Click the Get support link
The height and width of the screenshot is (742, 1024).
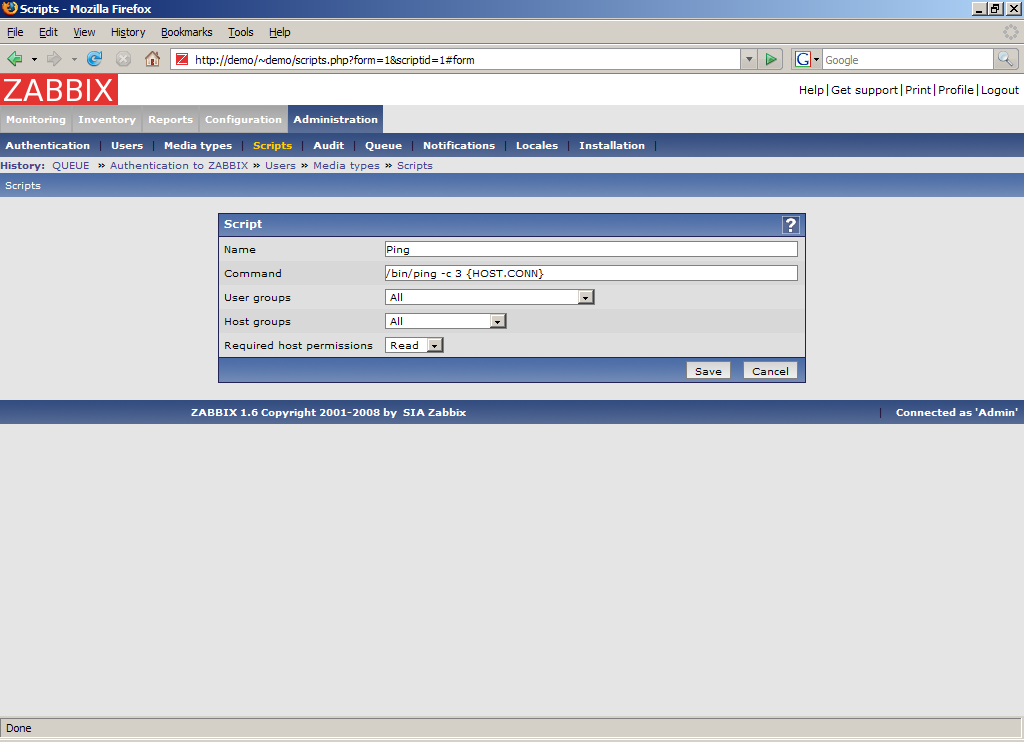(864, 90)
